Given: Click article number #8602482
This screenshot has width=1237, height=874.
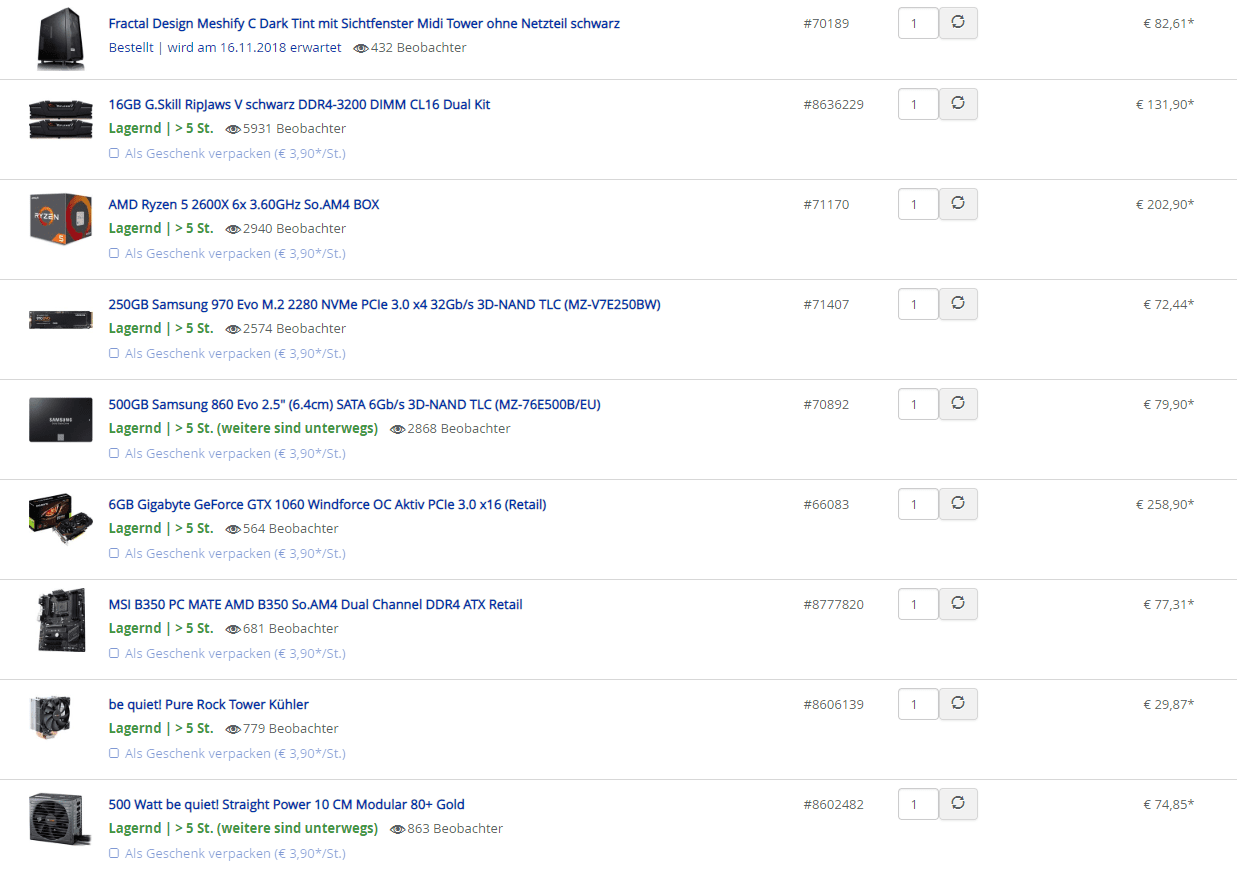Looking at the screenshot, I should pyautogui.click(x=834, y=804).
